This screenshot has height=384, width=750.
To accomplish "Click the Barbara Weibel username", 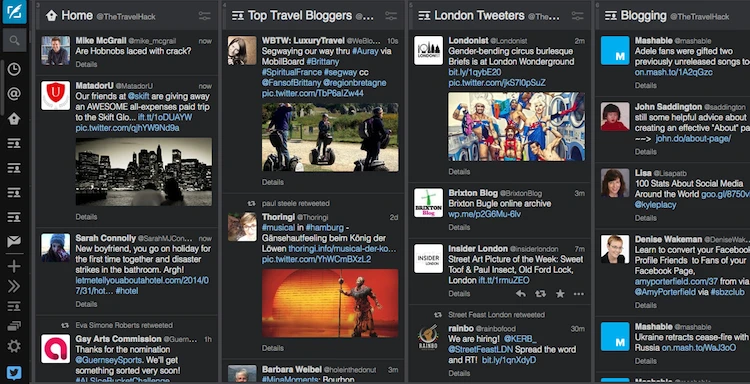I will (x=292, y=369).
